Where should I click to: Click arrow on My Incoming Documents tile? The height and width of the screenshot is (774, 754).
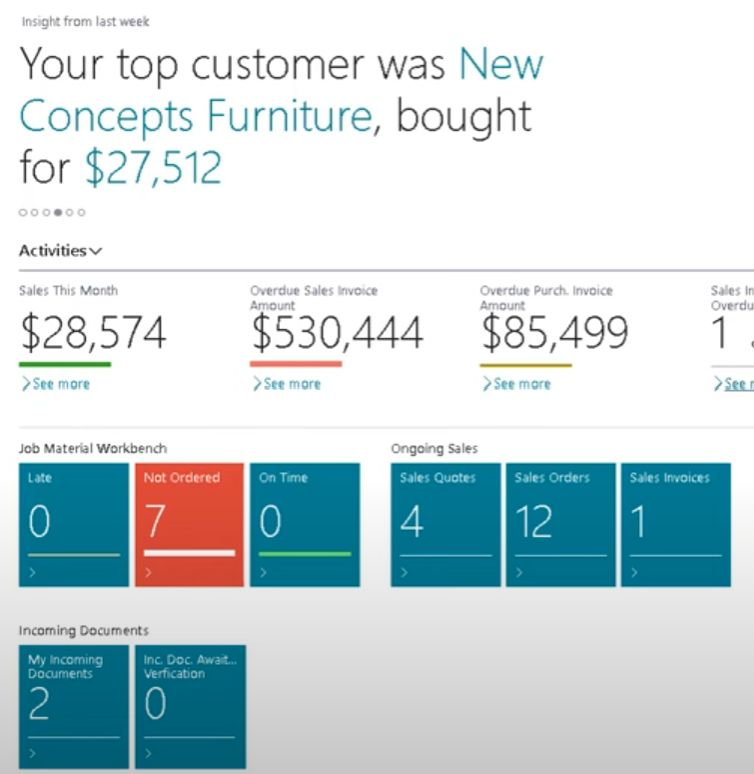33,754
